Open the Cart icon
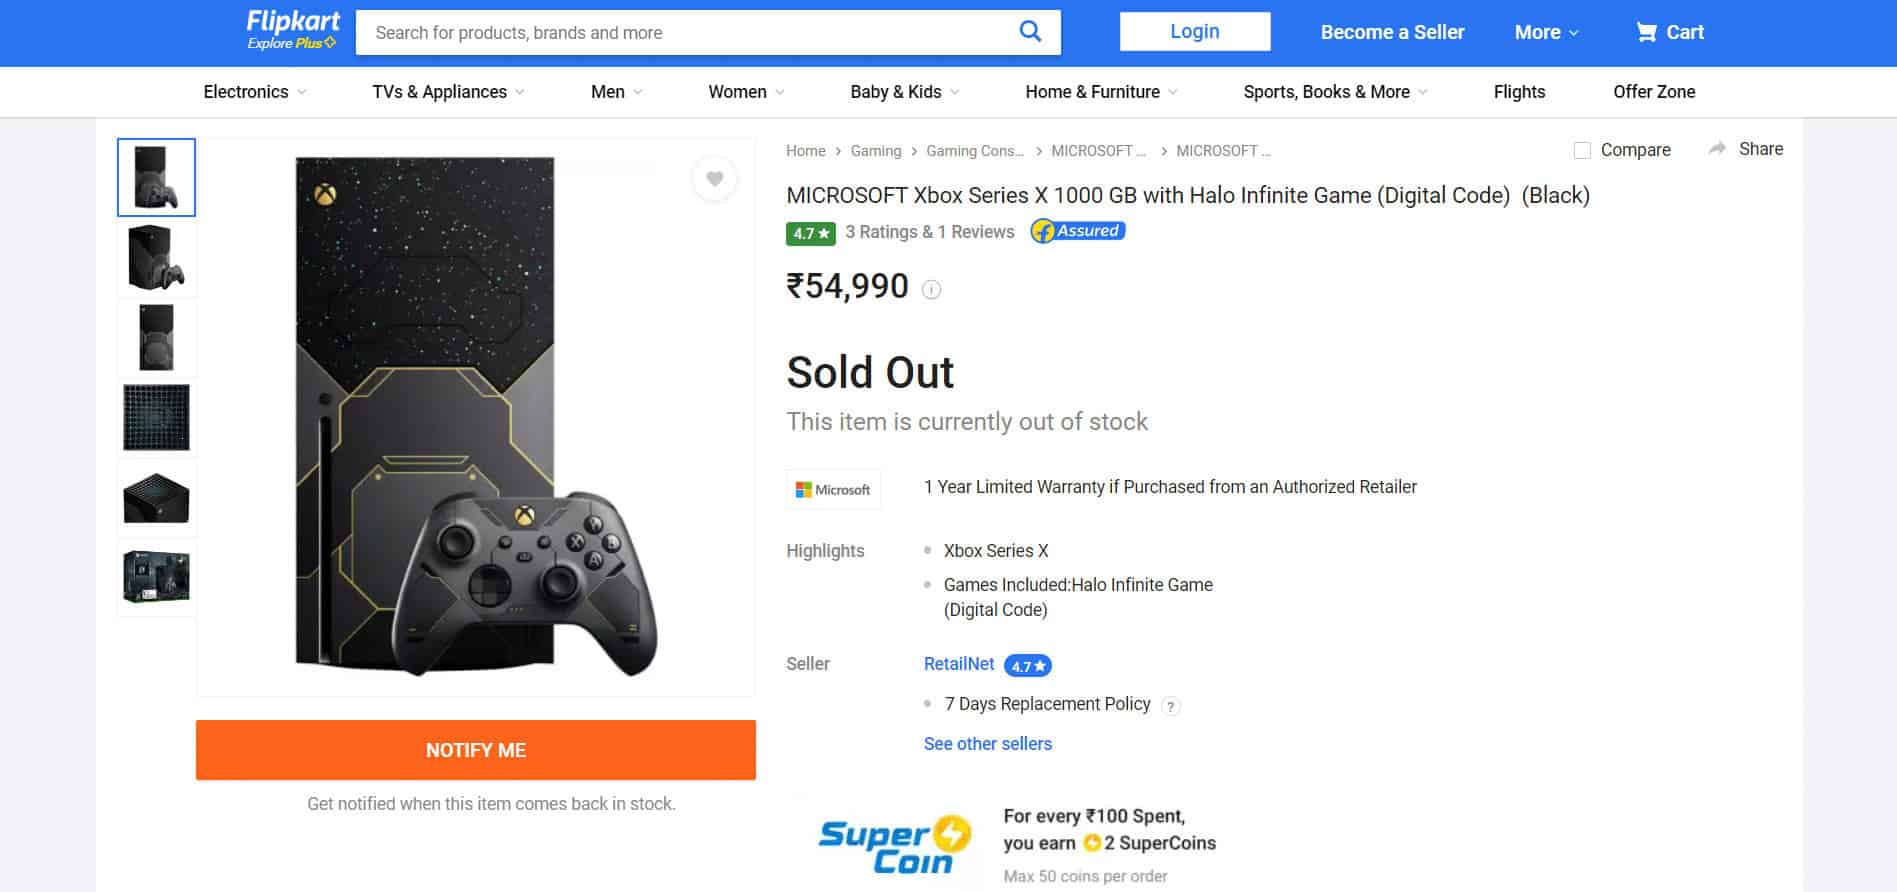 (x=1669, y=32)
